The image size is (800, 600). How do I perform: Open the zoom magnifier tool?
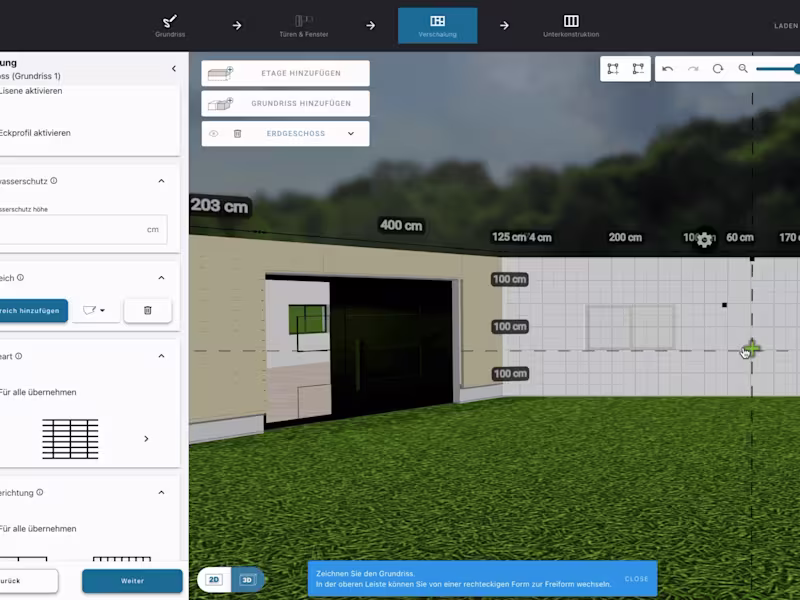742,69
